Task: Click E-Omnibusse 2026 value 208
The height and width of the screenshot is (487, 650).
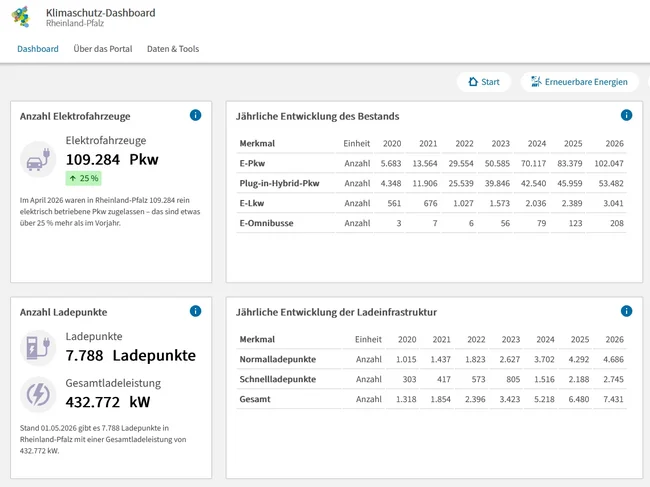Action: coord(616,223)
